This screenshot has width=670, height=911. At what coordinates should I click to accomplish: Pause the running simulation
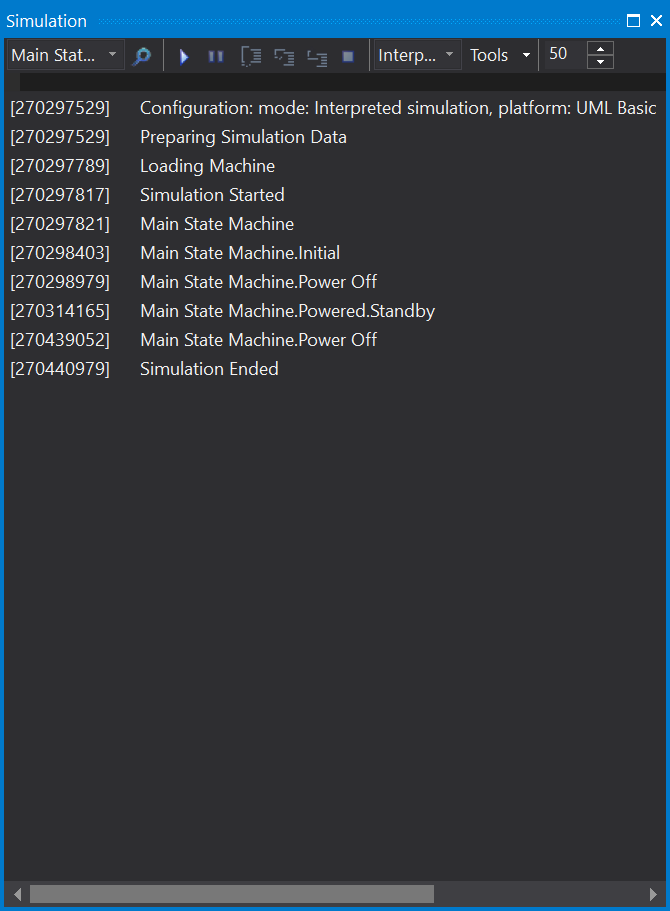click(x=216, y=56)
